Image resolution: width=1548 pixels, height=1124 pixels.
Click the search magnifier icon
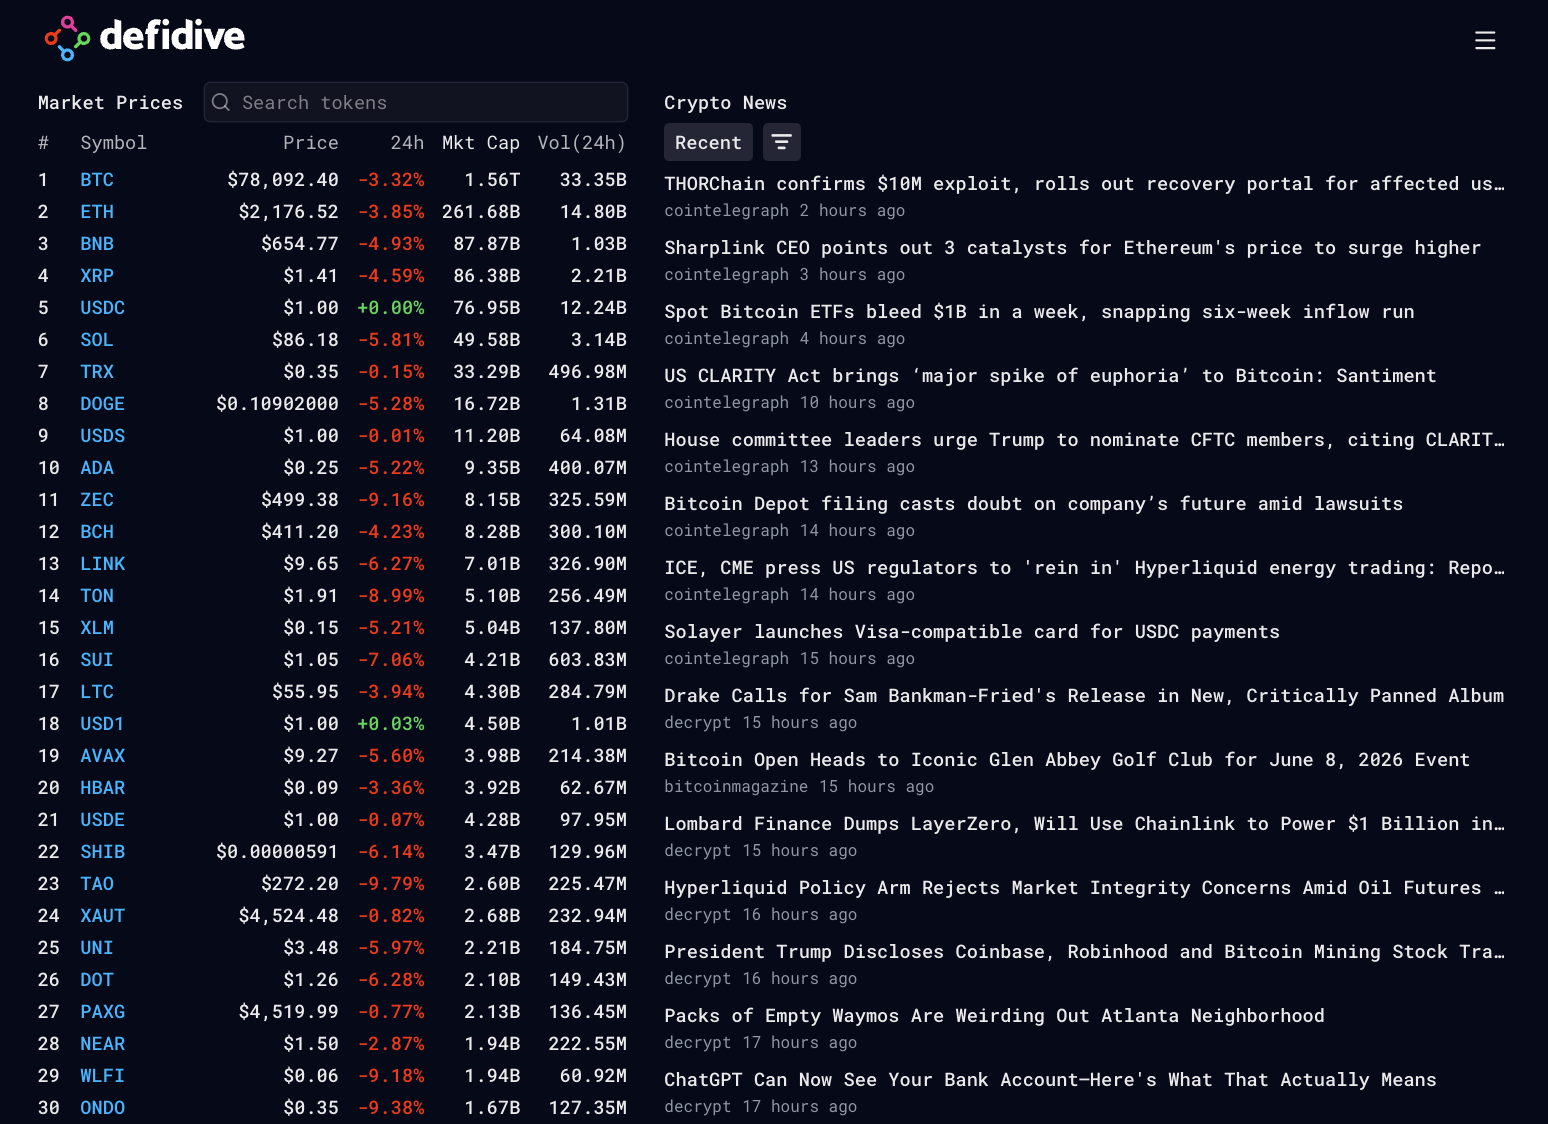tap(221, 102)
